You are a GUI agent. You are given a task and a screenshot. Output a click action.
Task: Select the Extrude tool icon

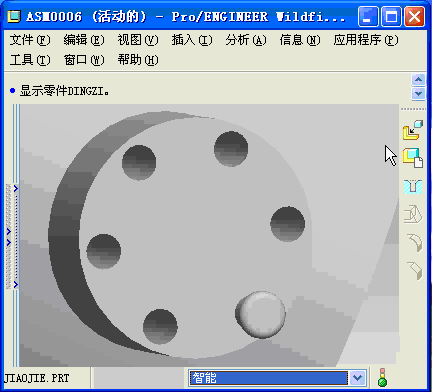pos(413,214)
